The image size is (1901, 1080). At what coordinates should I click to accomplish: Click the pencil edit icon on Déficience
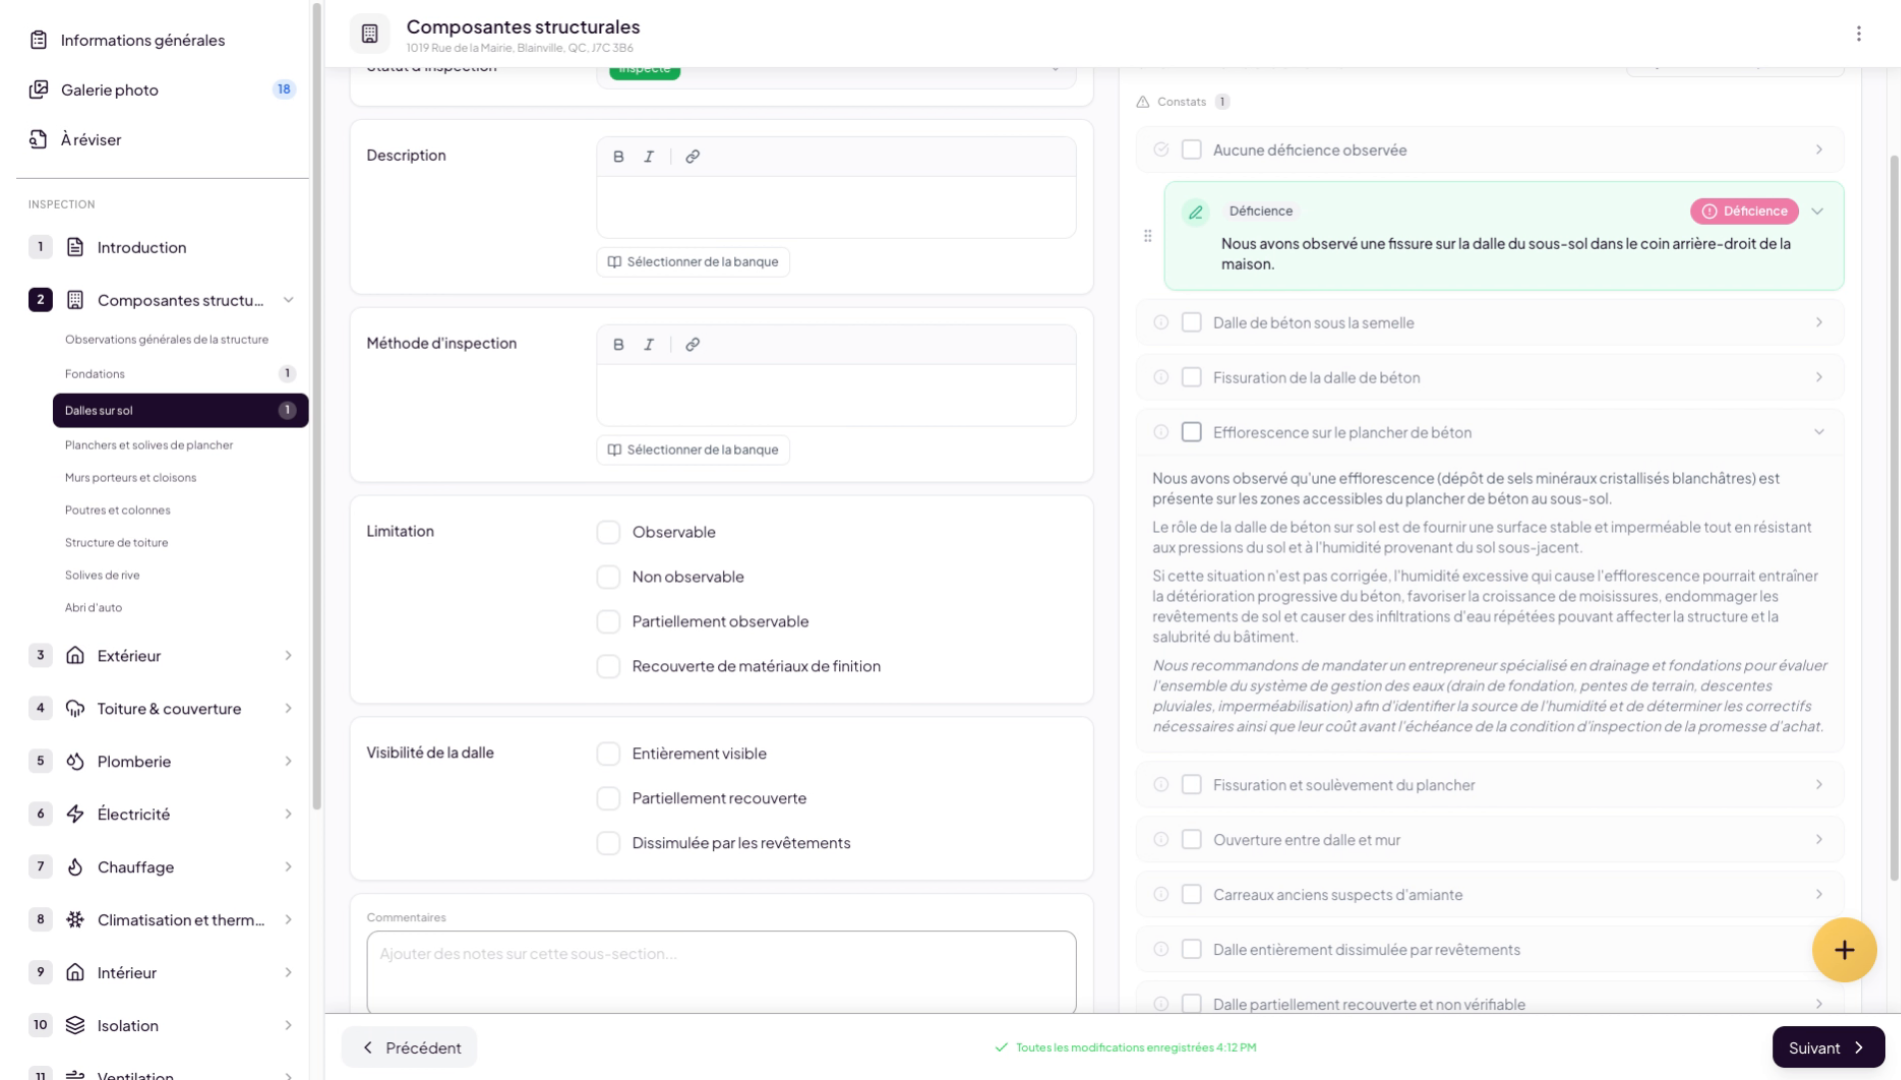pyautogui.click(x=1195, y=212)
